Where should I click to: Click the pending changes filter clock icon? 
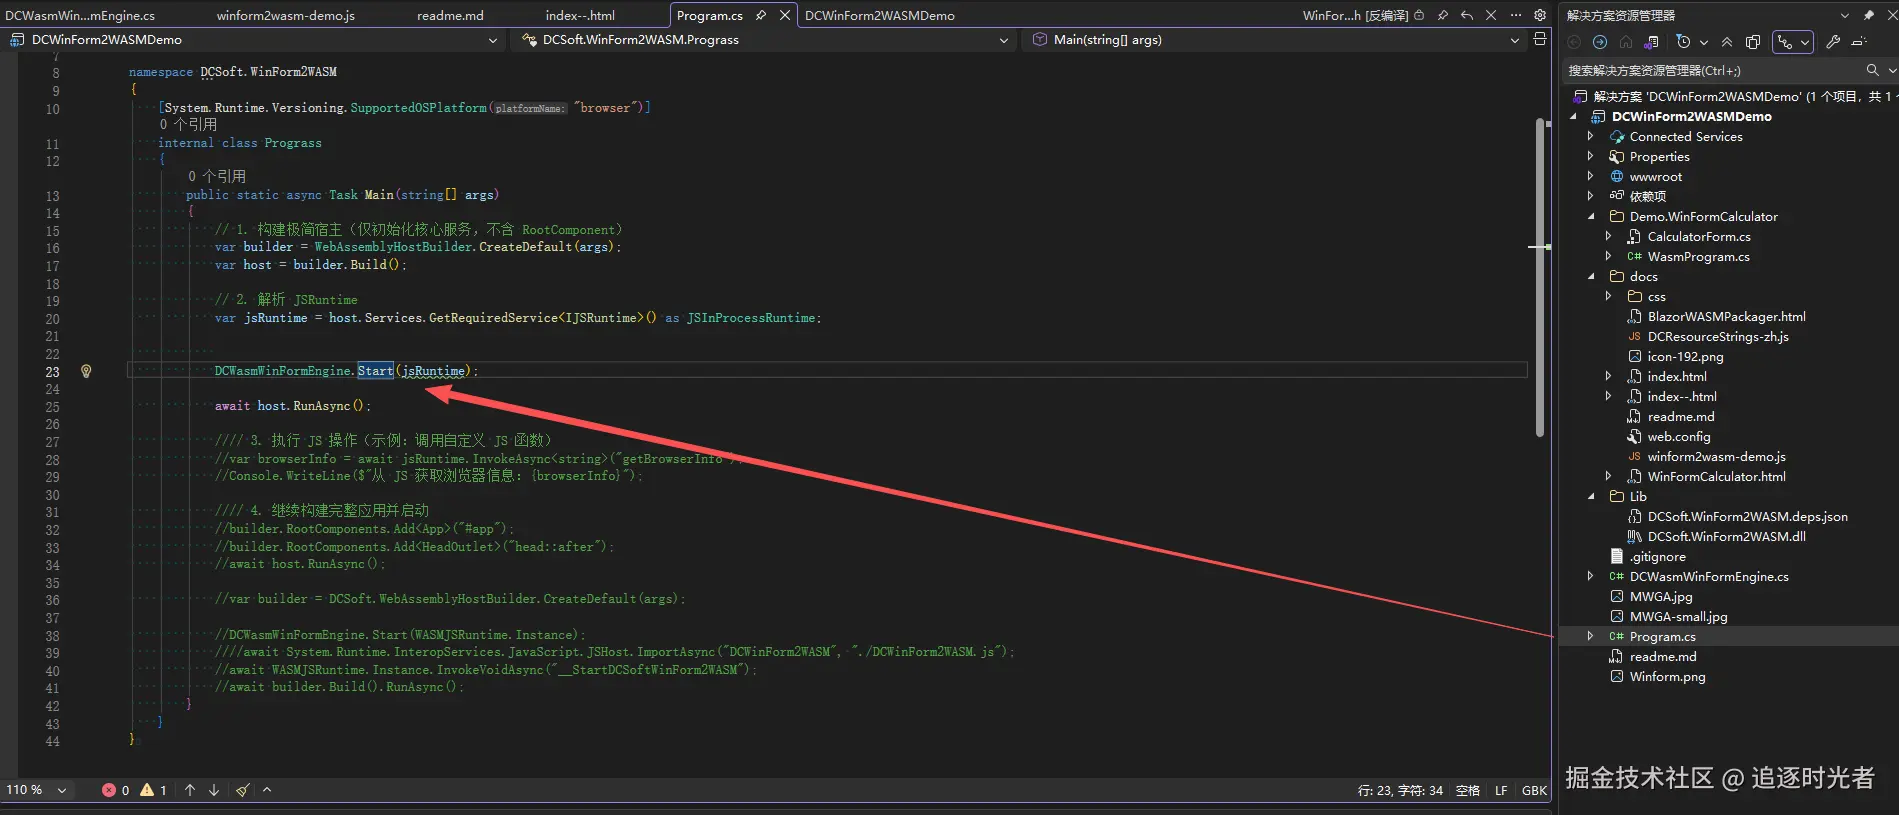click(1683, 42)
